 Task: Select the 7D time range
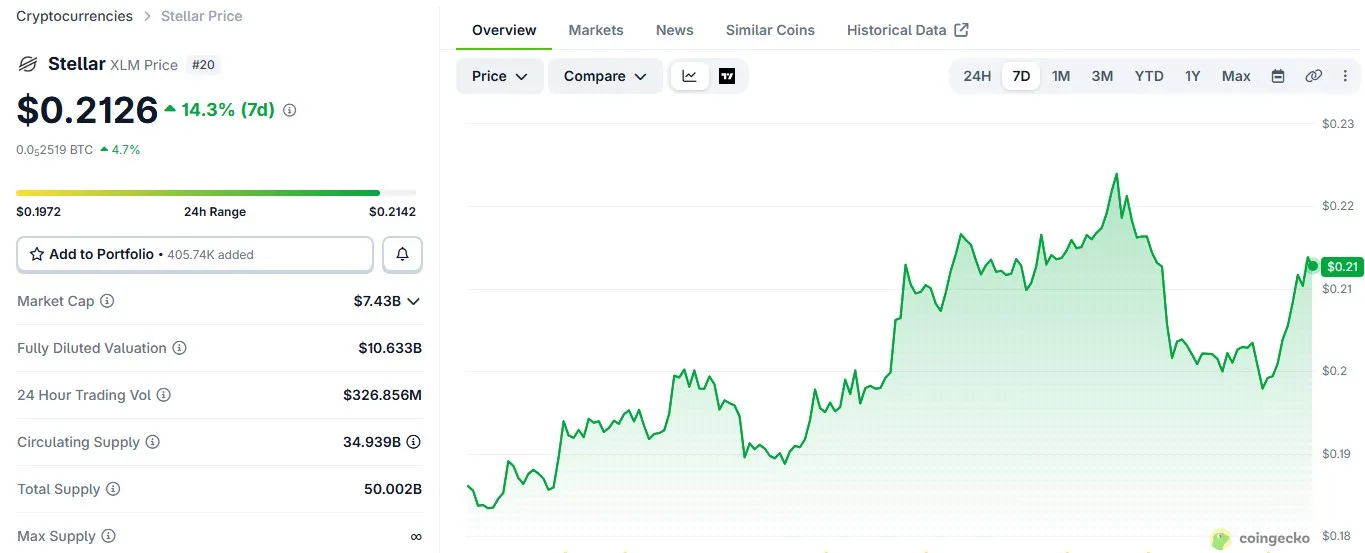[x=1021, y=76]
